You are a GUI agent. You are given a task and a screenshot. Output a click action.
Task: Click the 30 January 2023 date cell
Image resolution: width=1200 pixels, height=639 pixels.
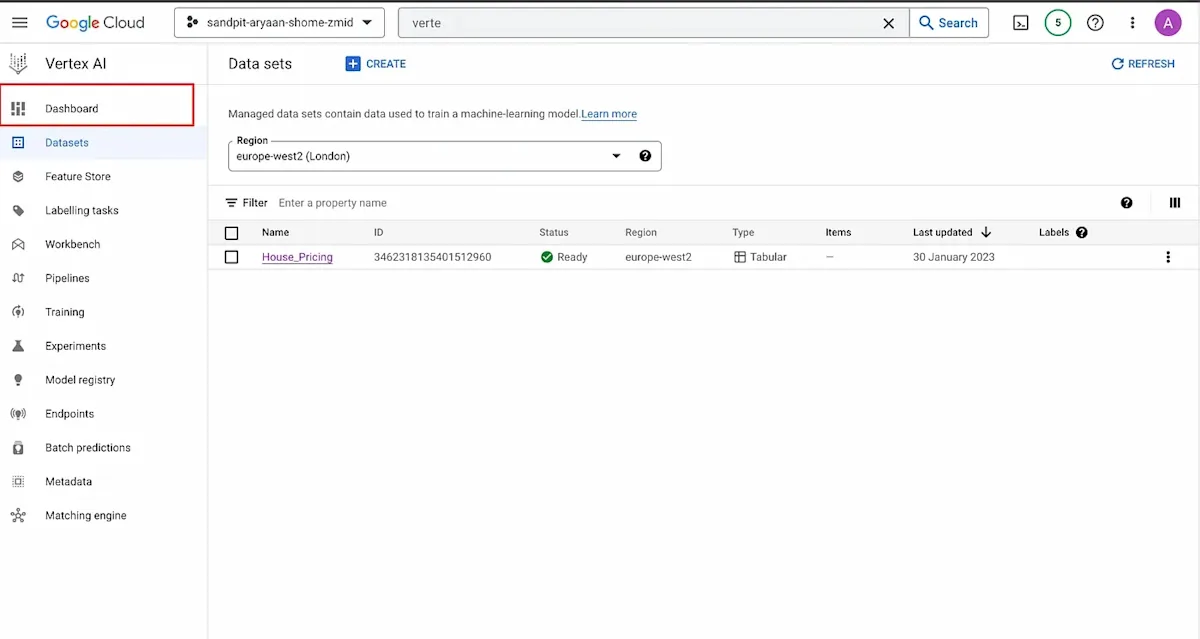pyautogui.click(x=954, y=257)
